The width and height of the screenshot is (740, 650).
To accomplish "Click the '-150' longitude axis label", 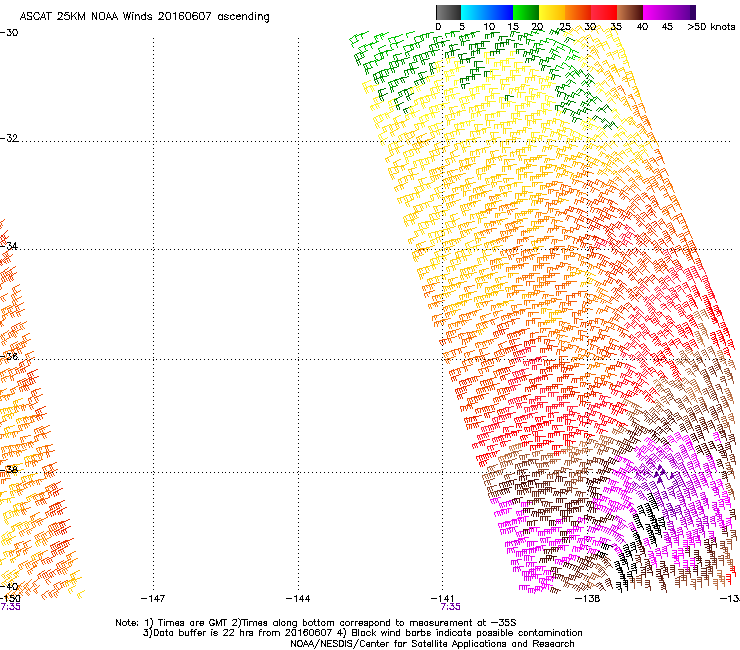I will 10,599.
